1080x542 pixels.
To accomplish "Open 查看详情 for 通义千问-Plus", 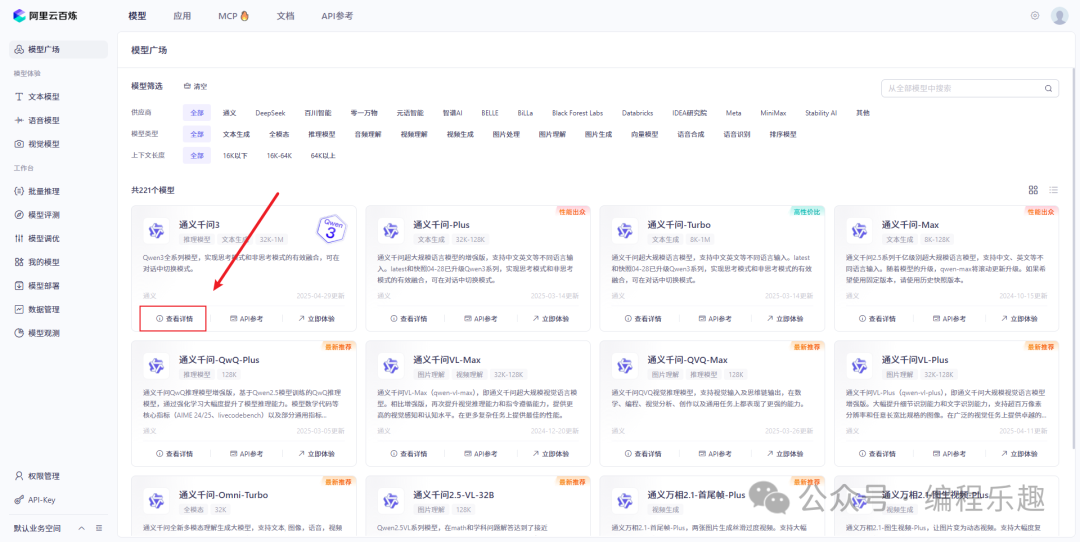I will point(408,319).
